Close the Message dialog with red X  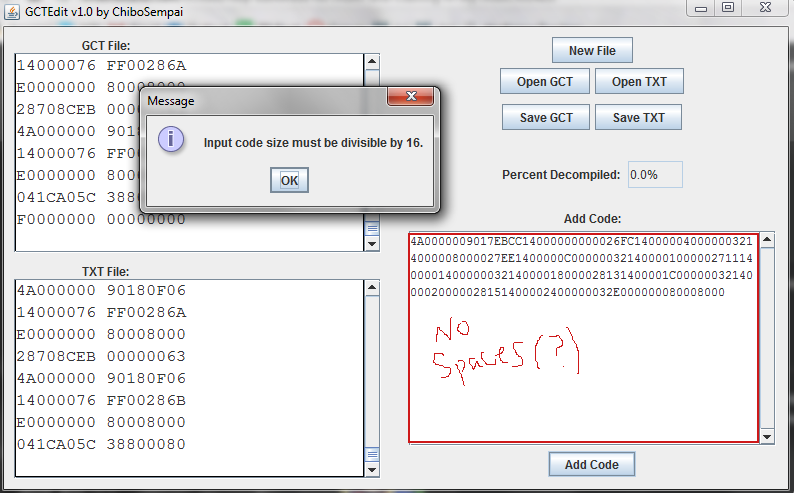[x=411, y=96]
